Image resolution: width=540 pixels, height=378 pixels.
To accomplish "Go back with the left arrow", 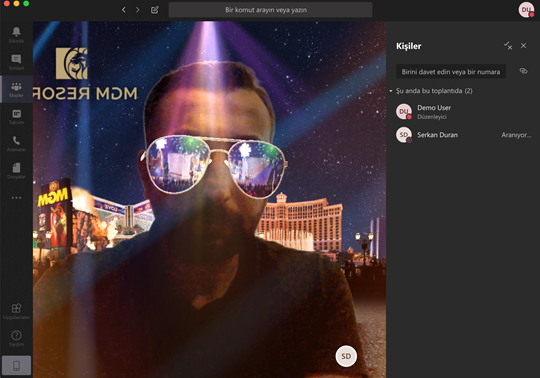I will [x=124, y=10].
